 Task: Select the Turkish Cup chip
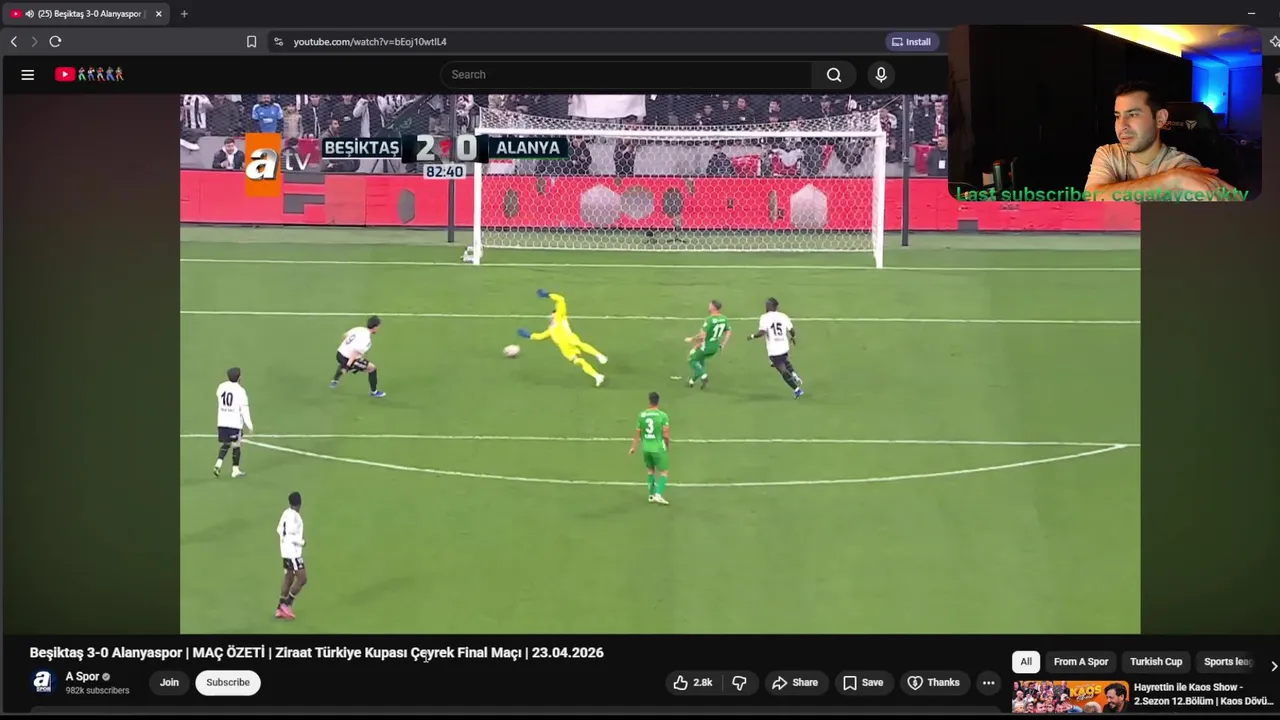[1156, 662]
